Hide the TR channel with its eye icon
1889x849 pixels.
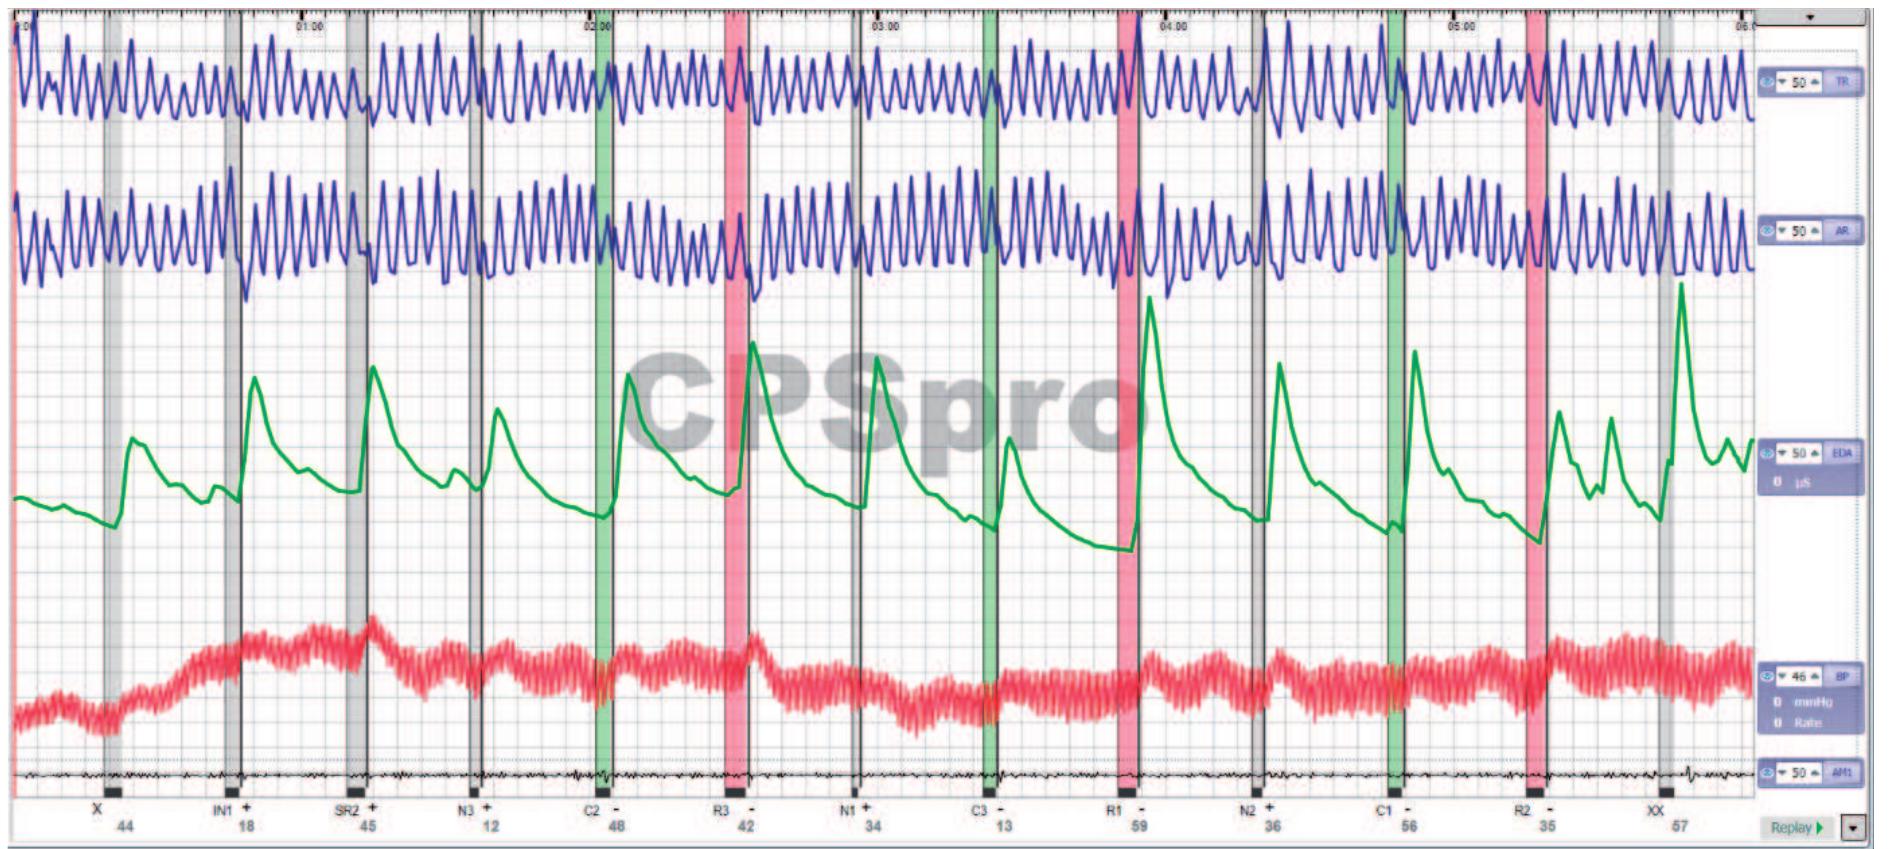pos(1768,82)
